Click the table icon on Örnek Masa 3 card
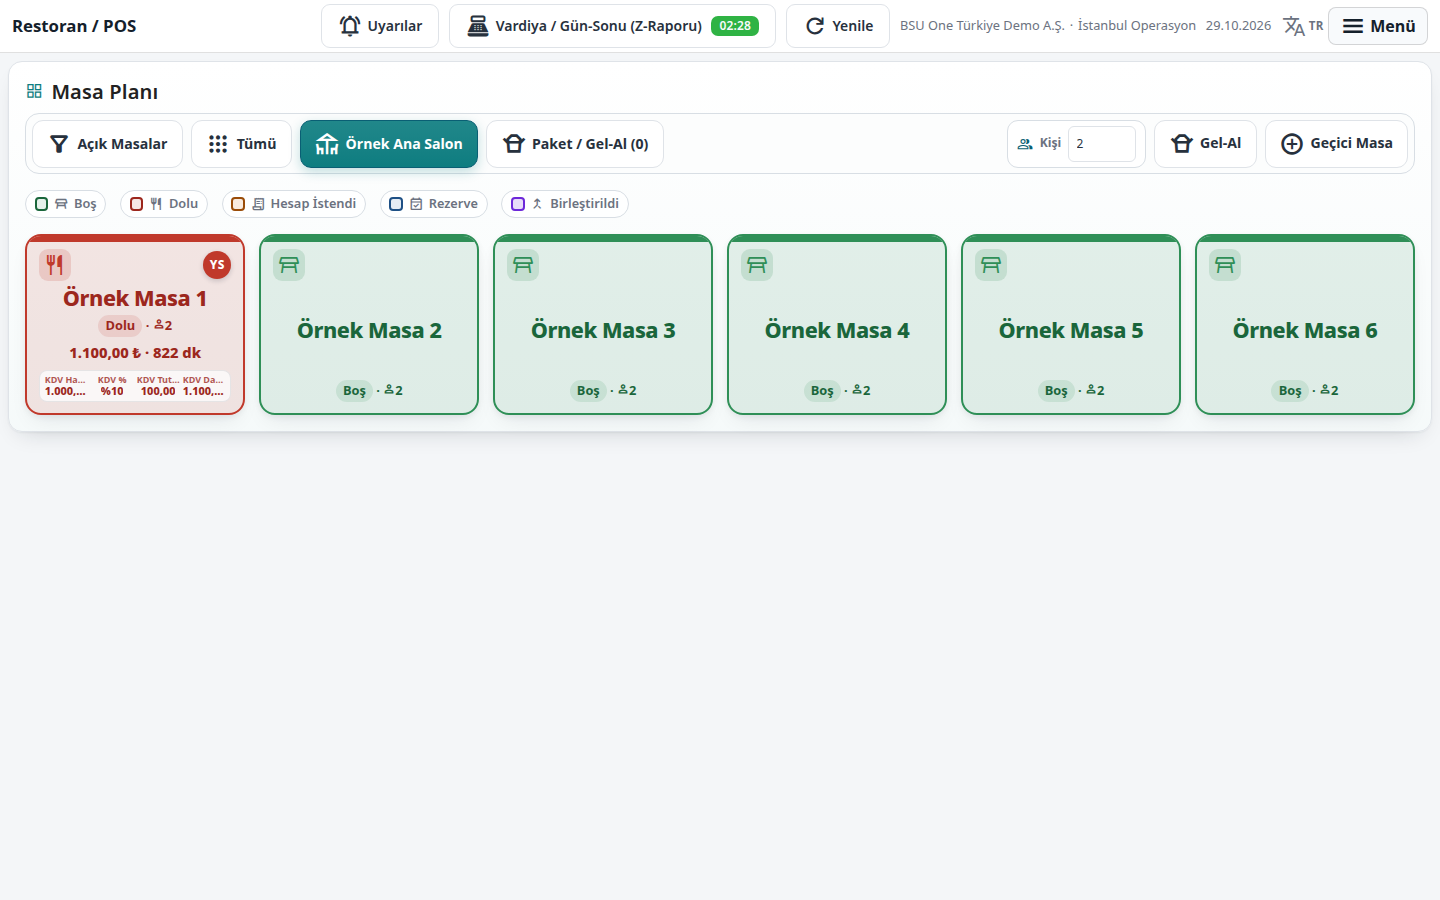 523,265
